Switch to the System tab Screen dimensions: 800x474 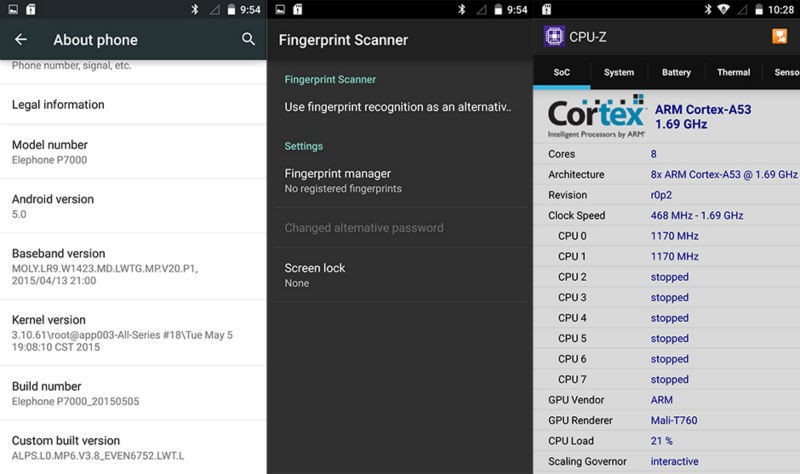point(619,72)
